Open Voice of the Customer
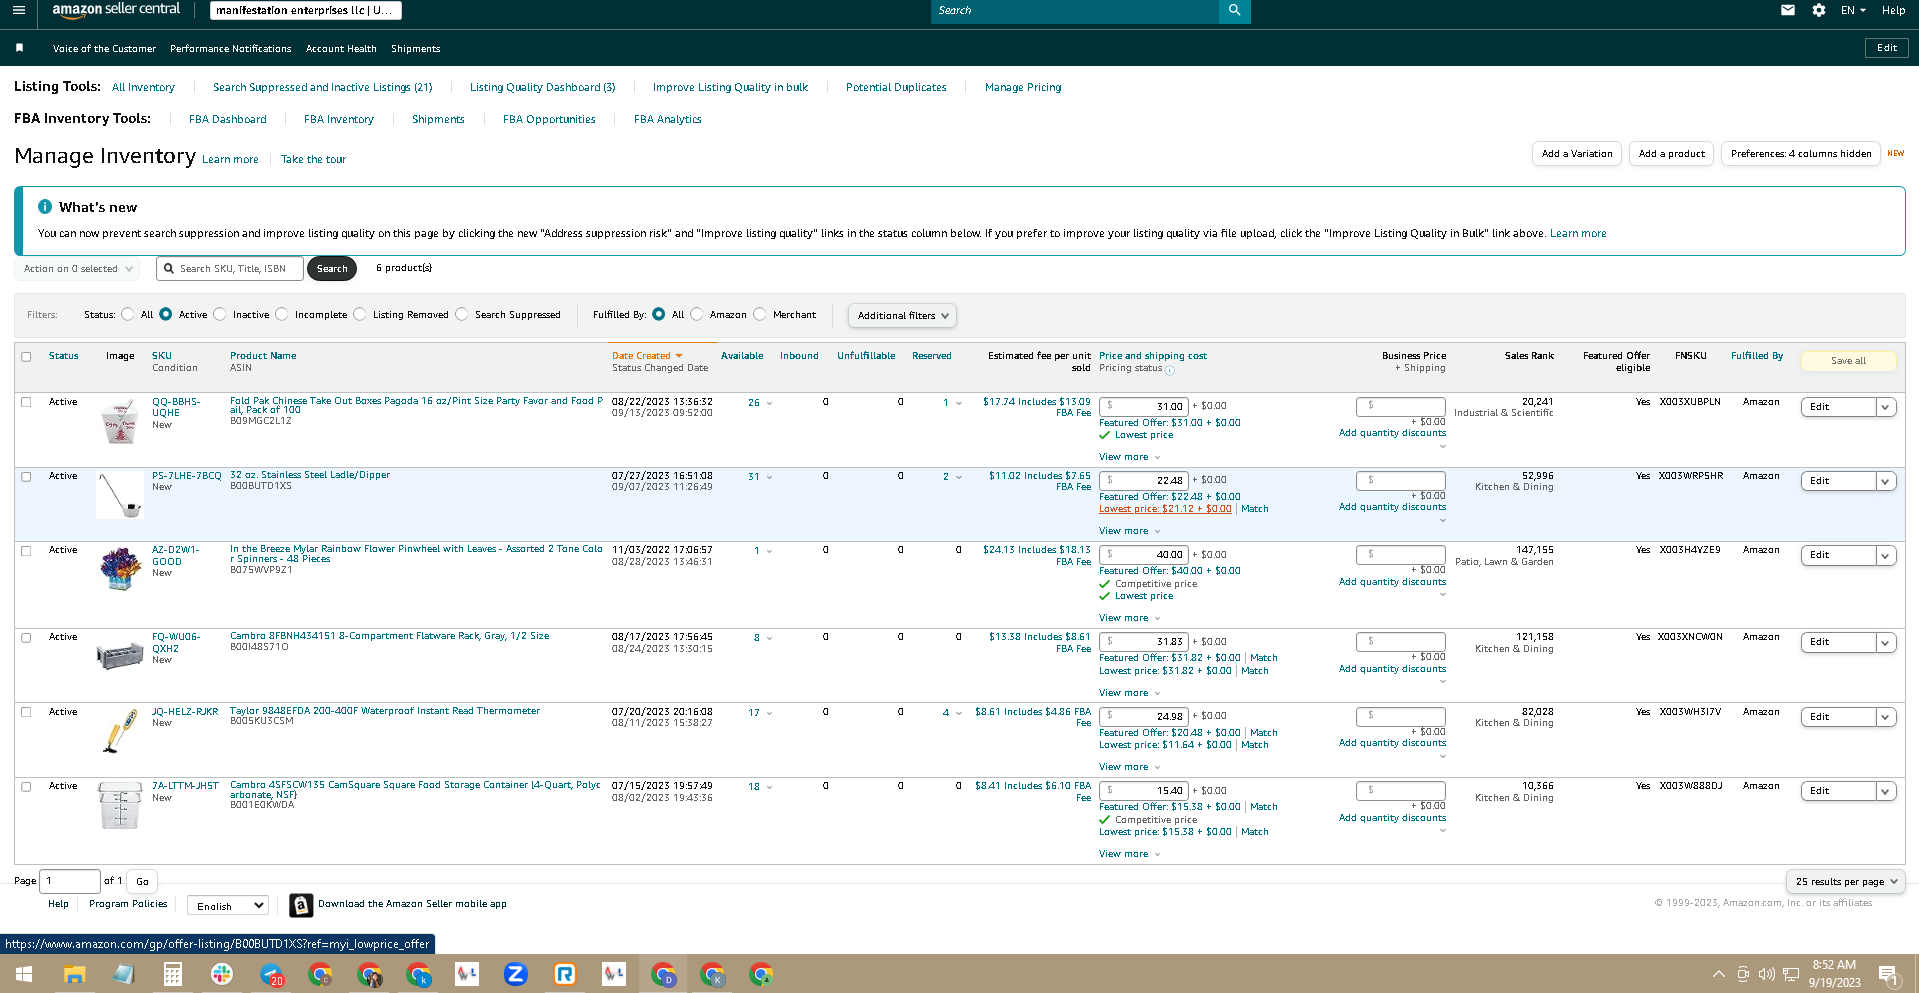Viewport: 1919px width, 993px height. point(104,48)
